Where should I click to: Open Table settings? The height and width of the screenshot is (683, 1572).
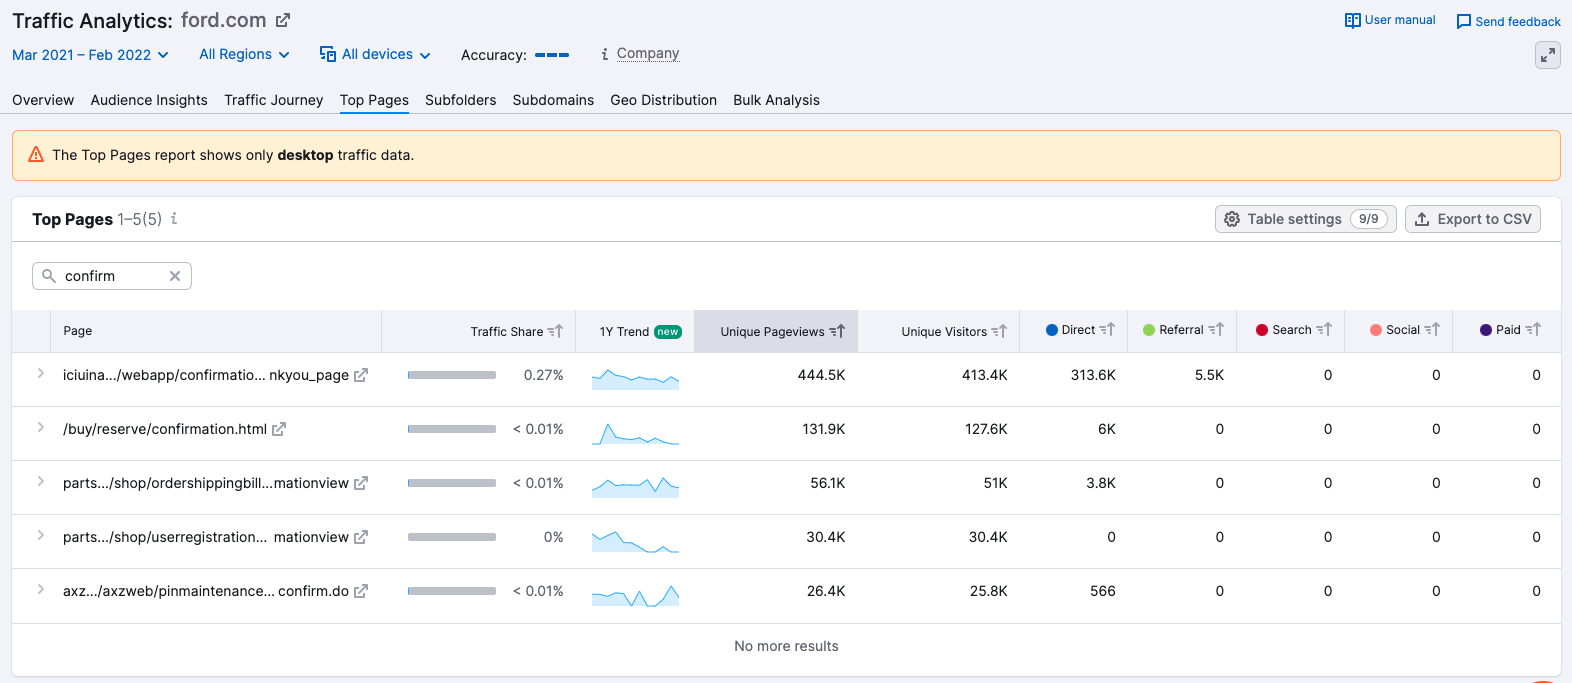coord(1304,219)
